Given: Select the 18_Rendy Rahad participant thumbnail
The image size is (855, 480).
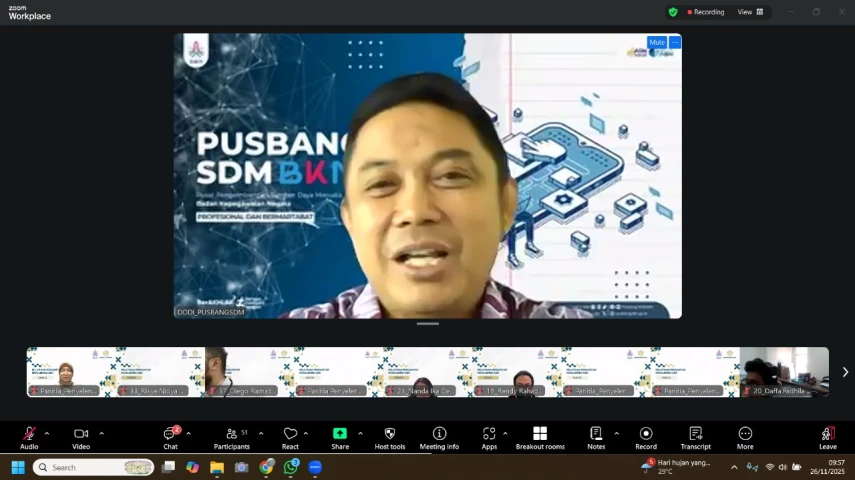Looking at the screenshot, I should [x=517, y=372].
